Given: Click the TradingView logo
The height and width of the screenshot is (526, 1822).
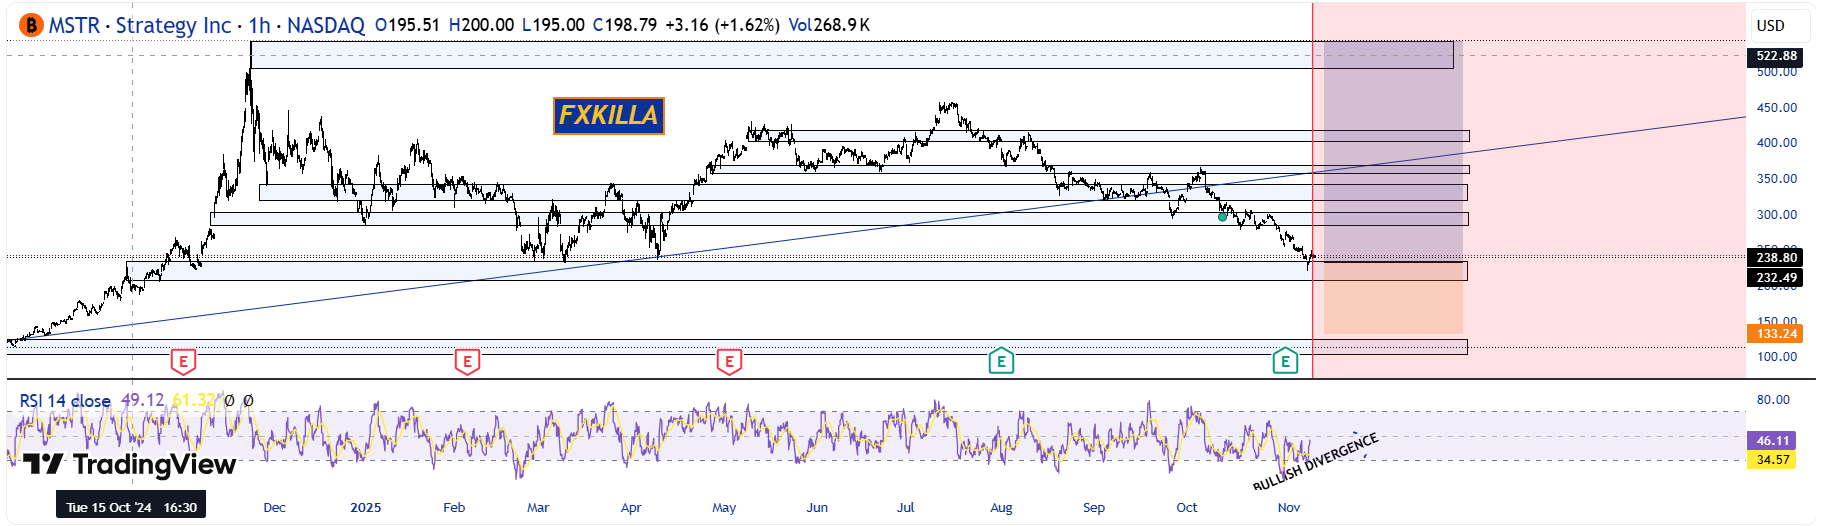Looking at the screenshot, I should coord(130,465).
